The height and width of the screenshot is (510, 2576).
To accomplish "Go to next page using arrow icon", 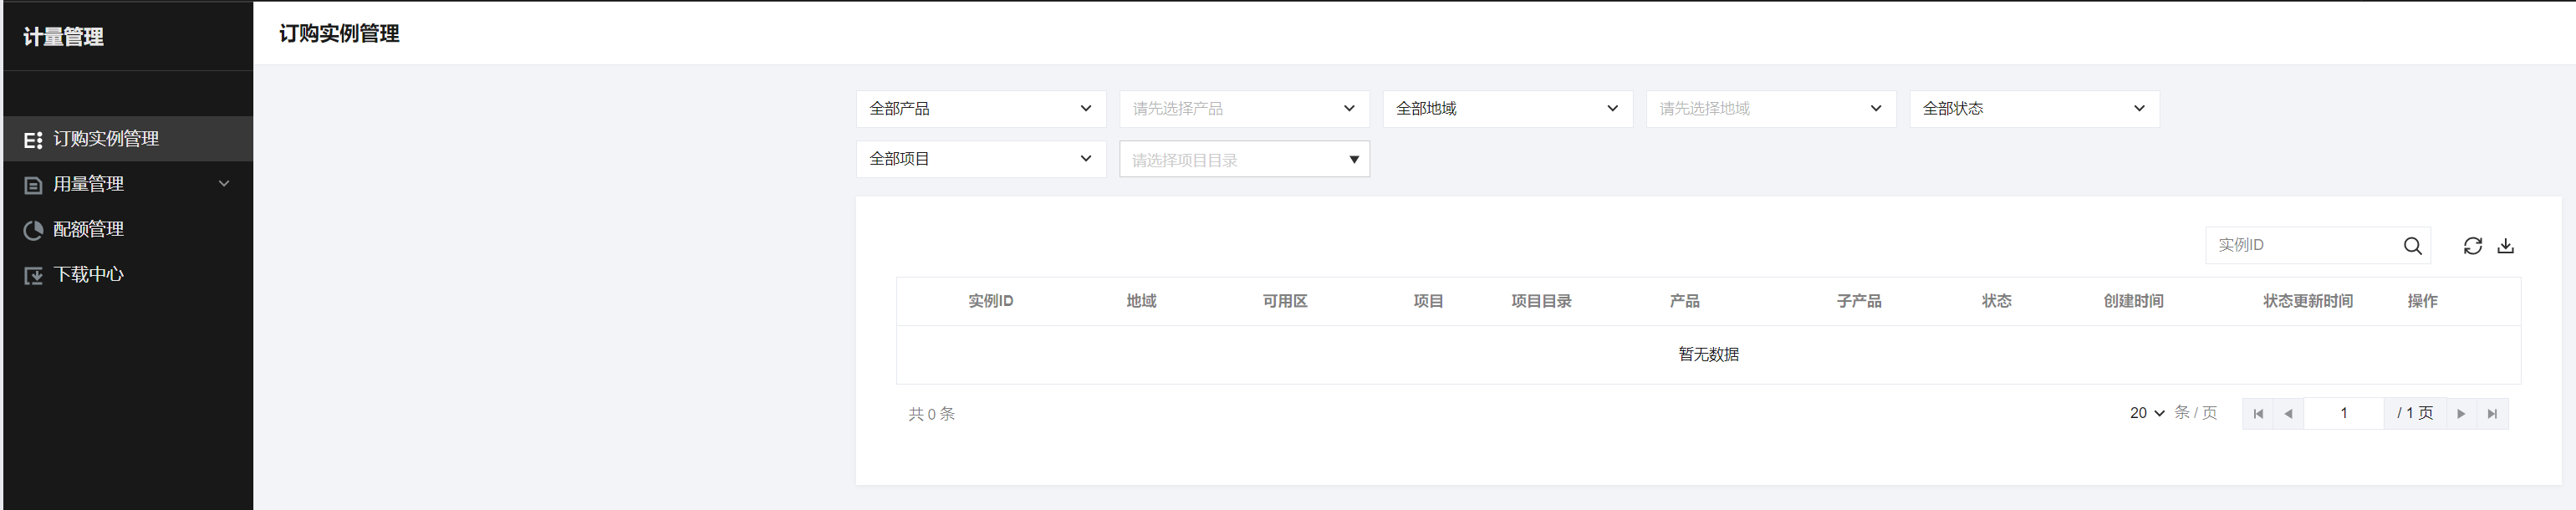I will (2461, 414).
